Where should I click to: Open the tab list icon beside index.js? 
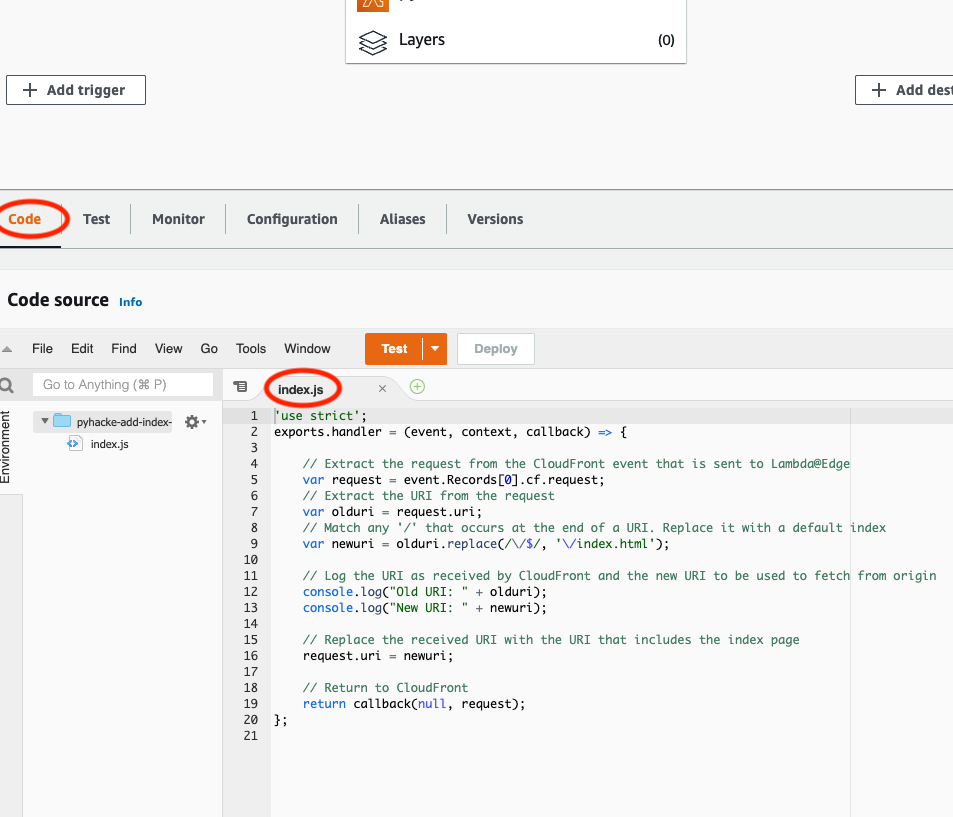point(240,387)
